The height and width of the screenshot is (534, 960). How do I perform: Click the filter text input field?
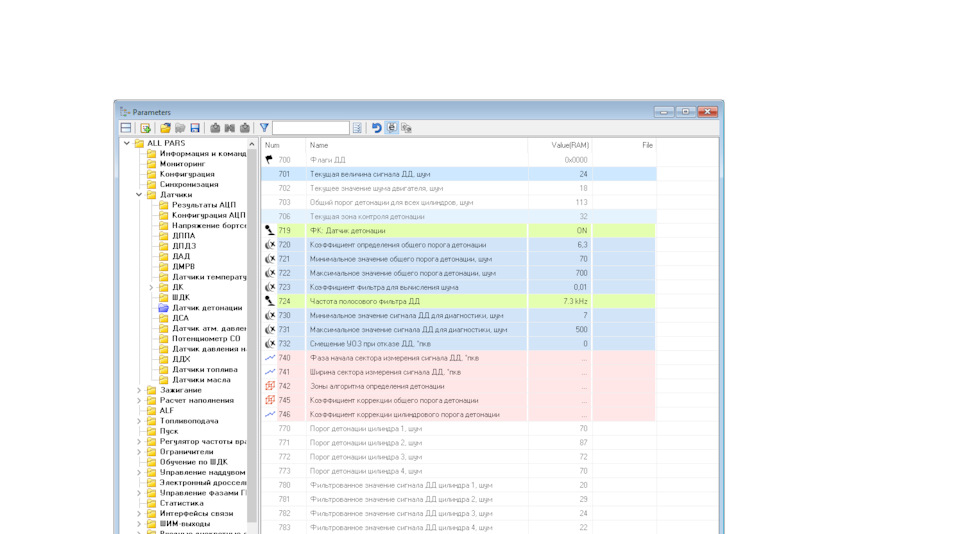pyautogui.click(x=311, y=127)
